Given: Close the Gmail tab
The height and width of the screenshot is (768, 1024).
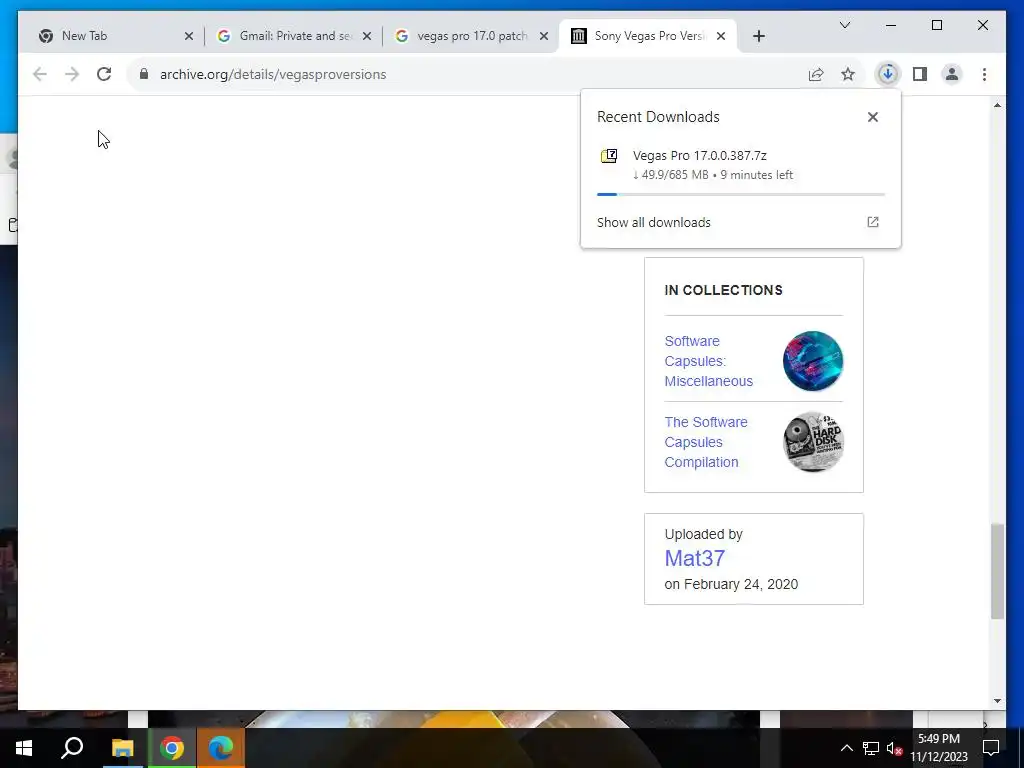Looking at the screenshot, I should click(367, 36).
